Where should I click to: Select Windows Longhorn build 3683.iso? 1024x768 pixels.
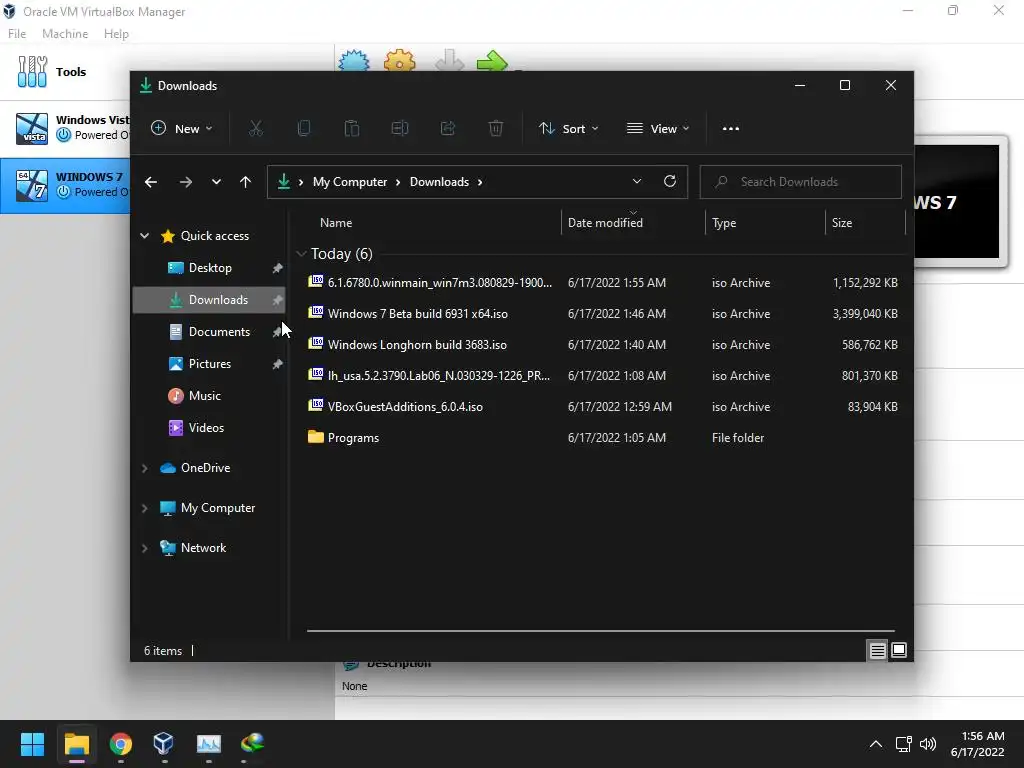coord(602,345)
